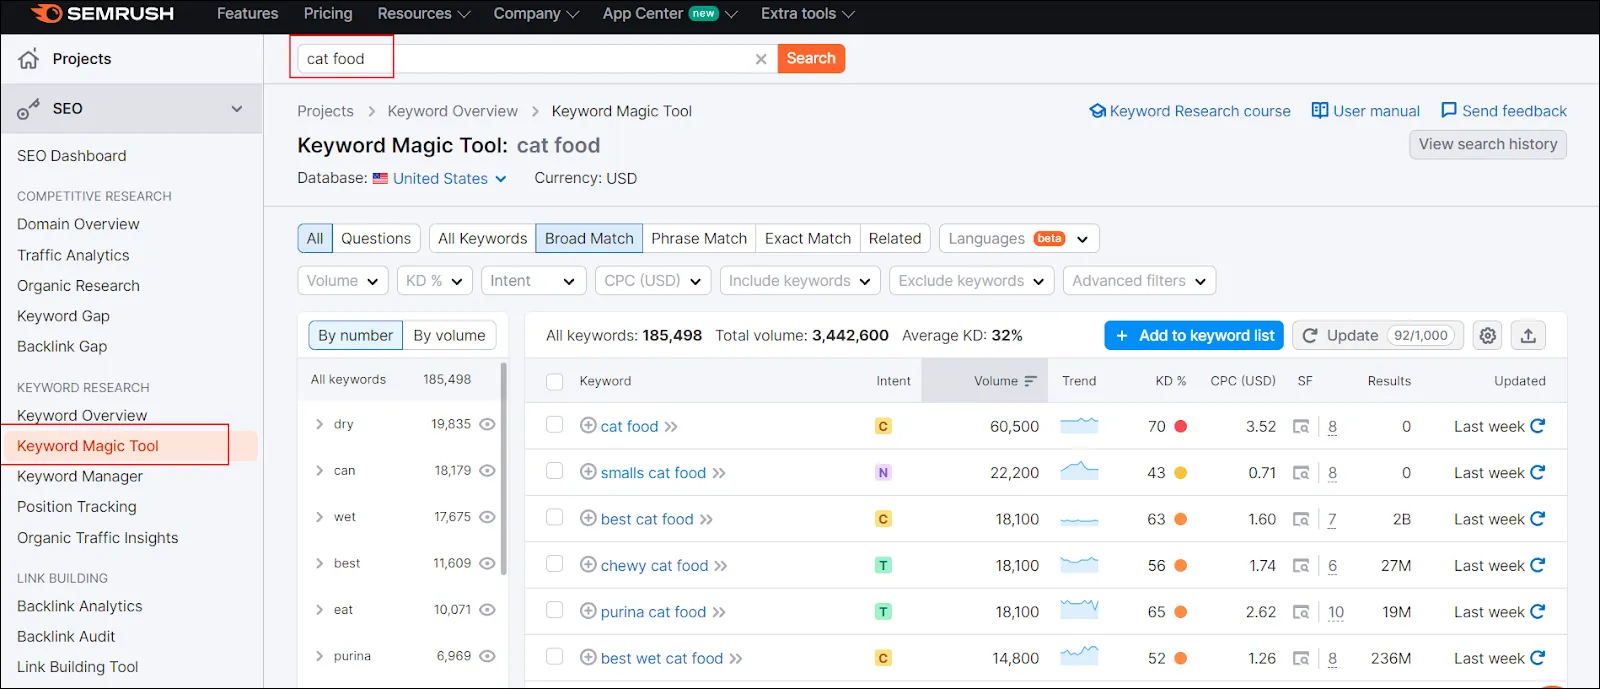Toggle eye icon for dry group
The height and width of the screenshot is (689, 1600).
(487, 424)
